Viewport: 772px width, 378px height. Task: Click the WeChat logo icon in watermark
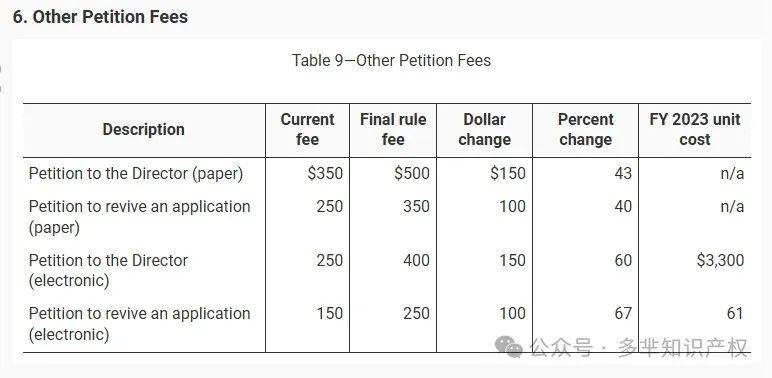click(509, 346)
